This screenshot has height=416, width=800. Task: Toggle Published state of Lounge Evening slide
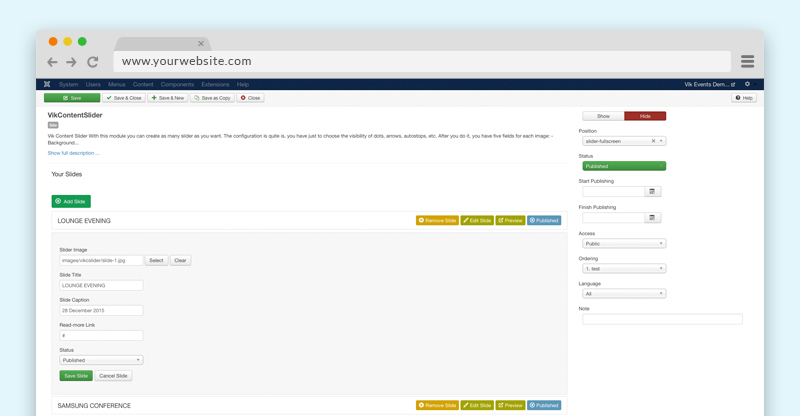coord(544,220)
